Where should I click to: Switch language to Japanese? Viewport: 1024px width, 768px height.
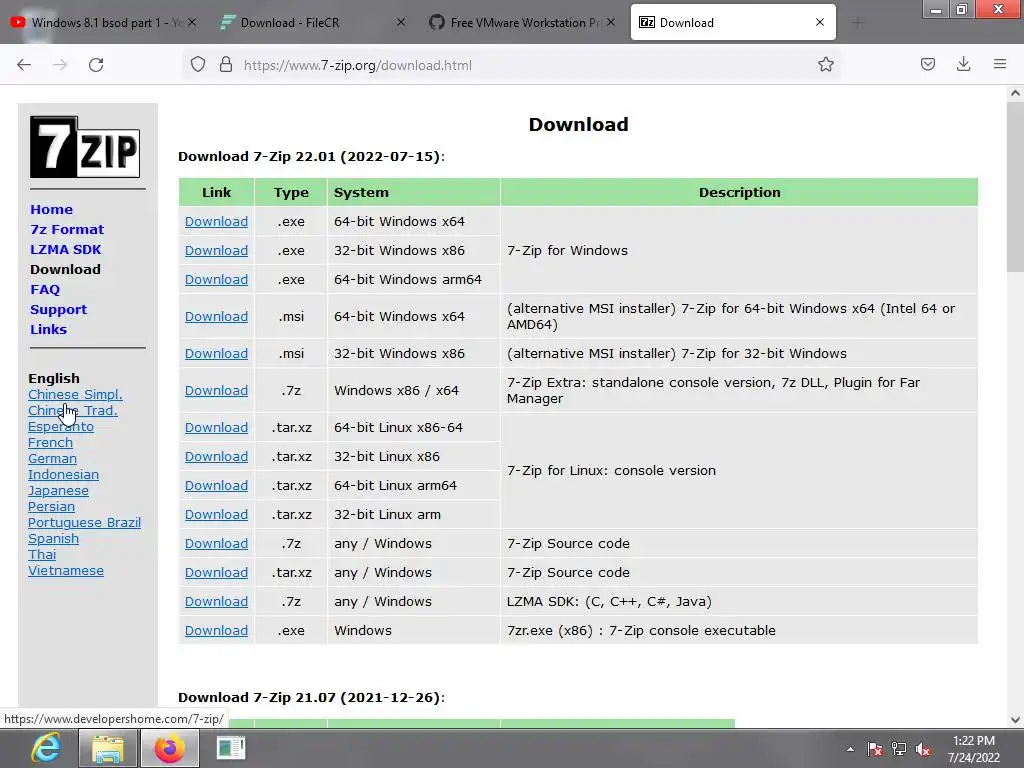pyautogui.click(x=58, y=490)
